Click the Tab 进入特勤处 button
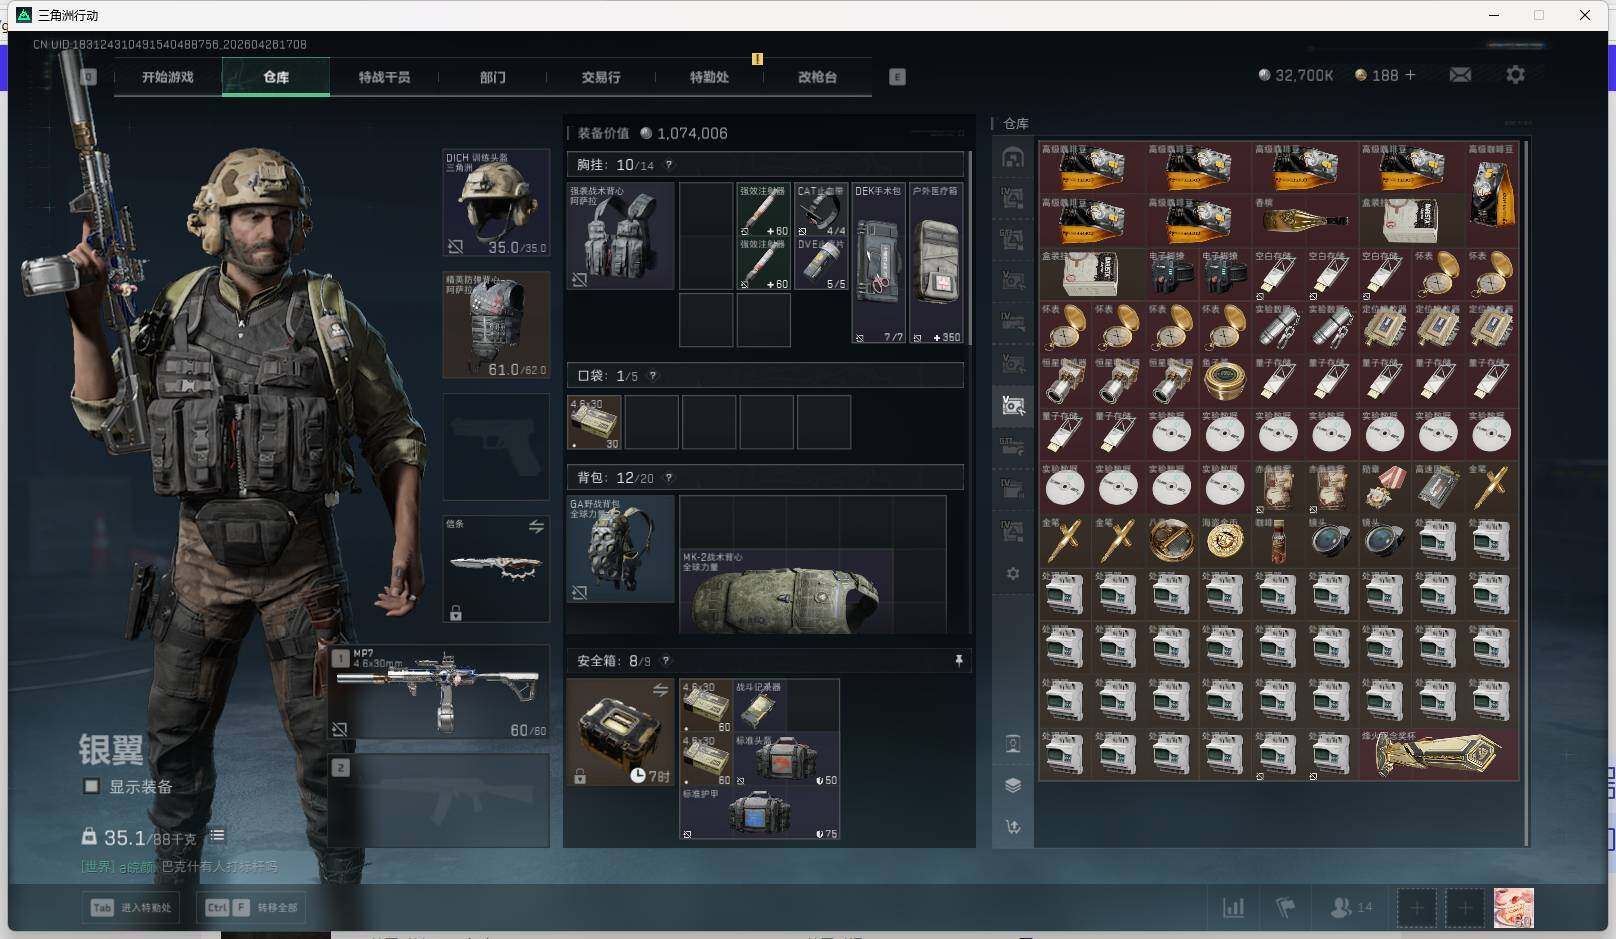The width and height of the screenshot is (1616, 939). click(131, 908)
